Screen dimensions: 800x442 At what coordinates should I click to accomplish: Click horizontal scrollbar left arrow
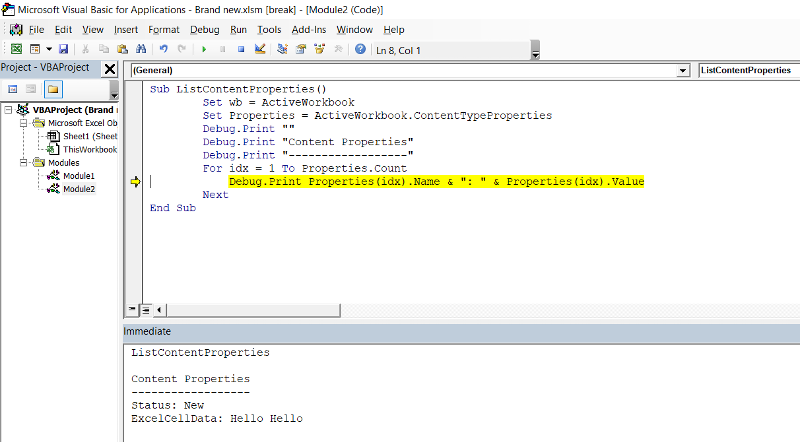click(x=159, y=309)
